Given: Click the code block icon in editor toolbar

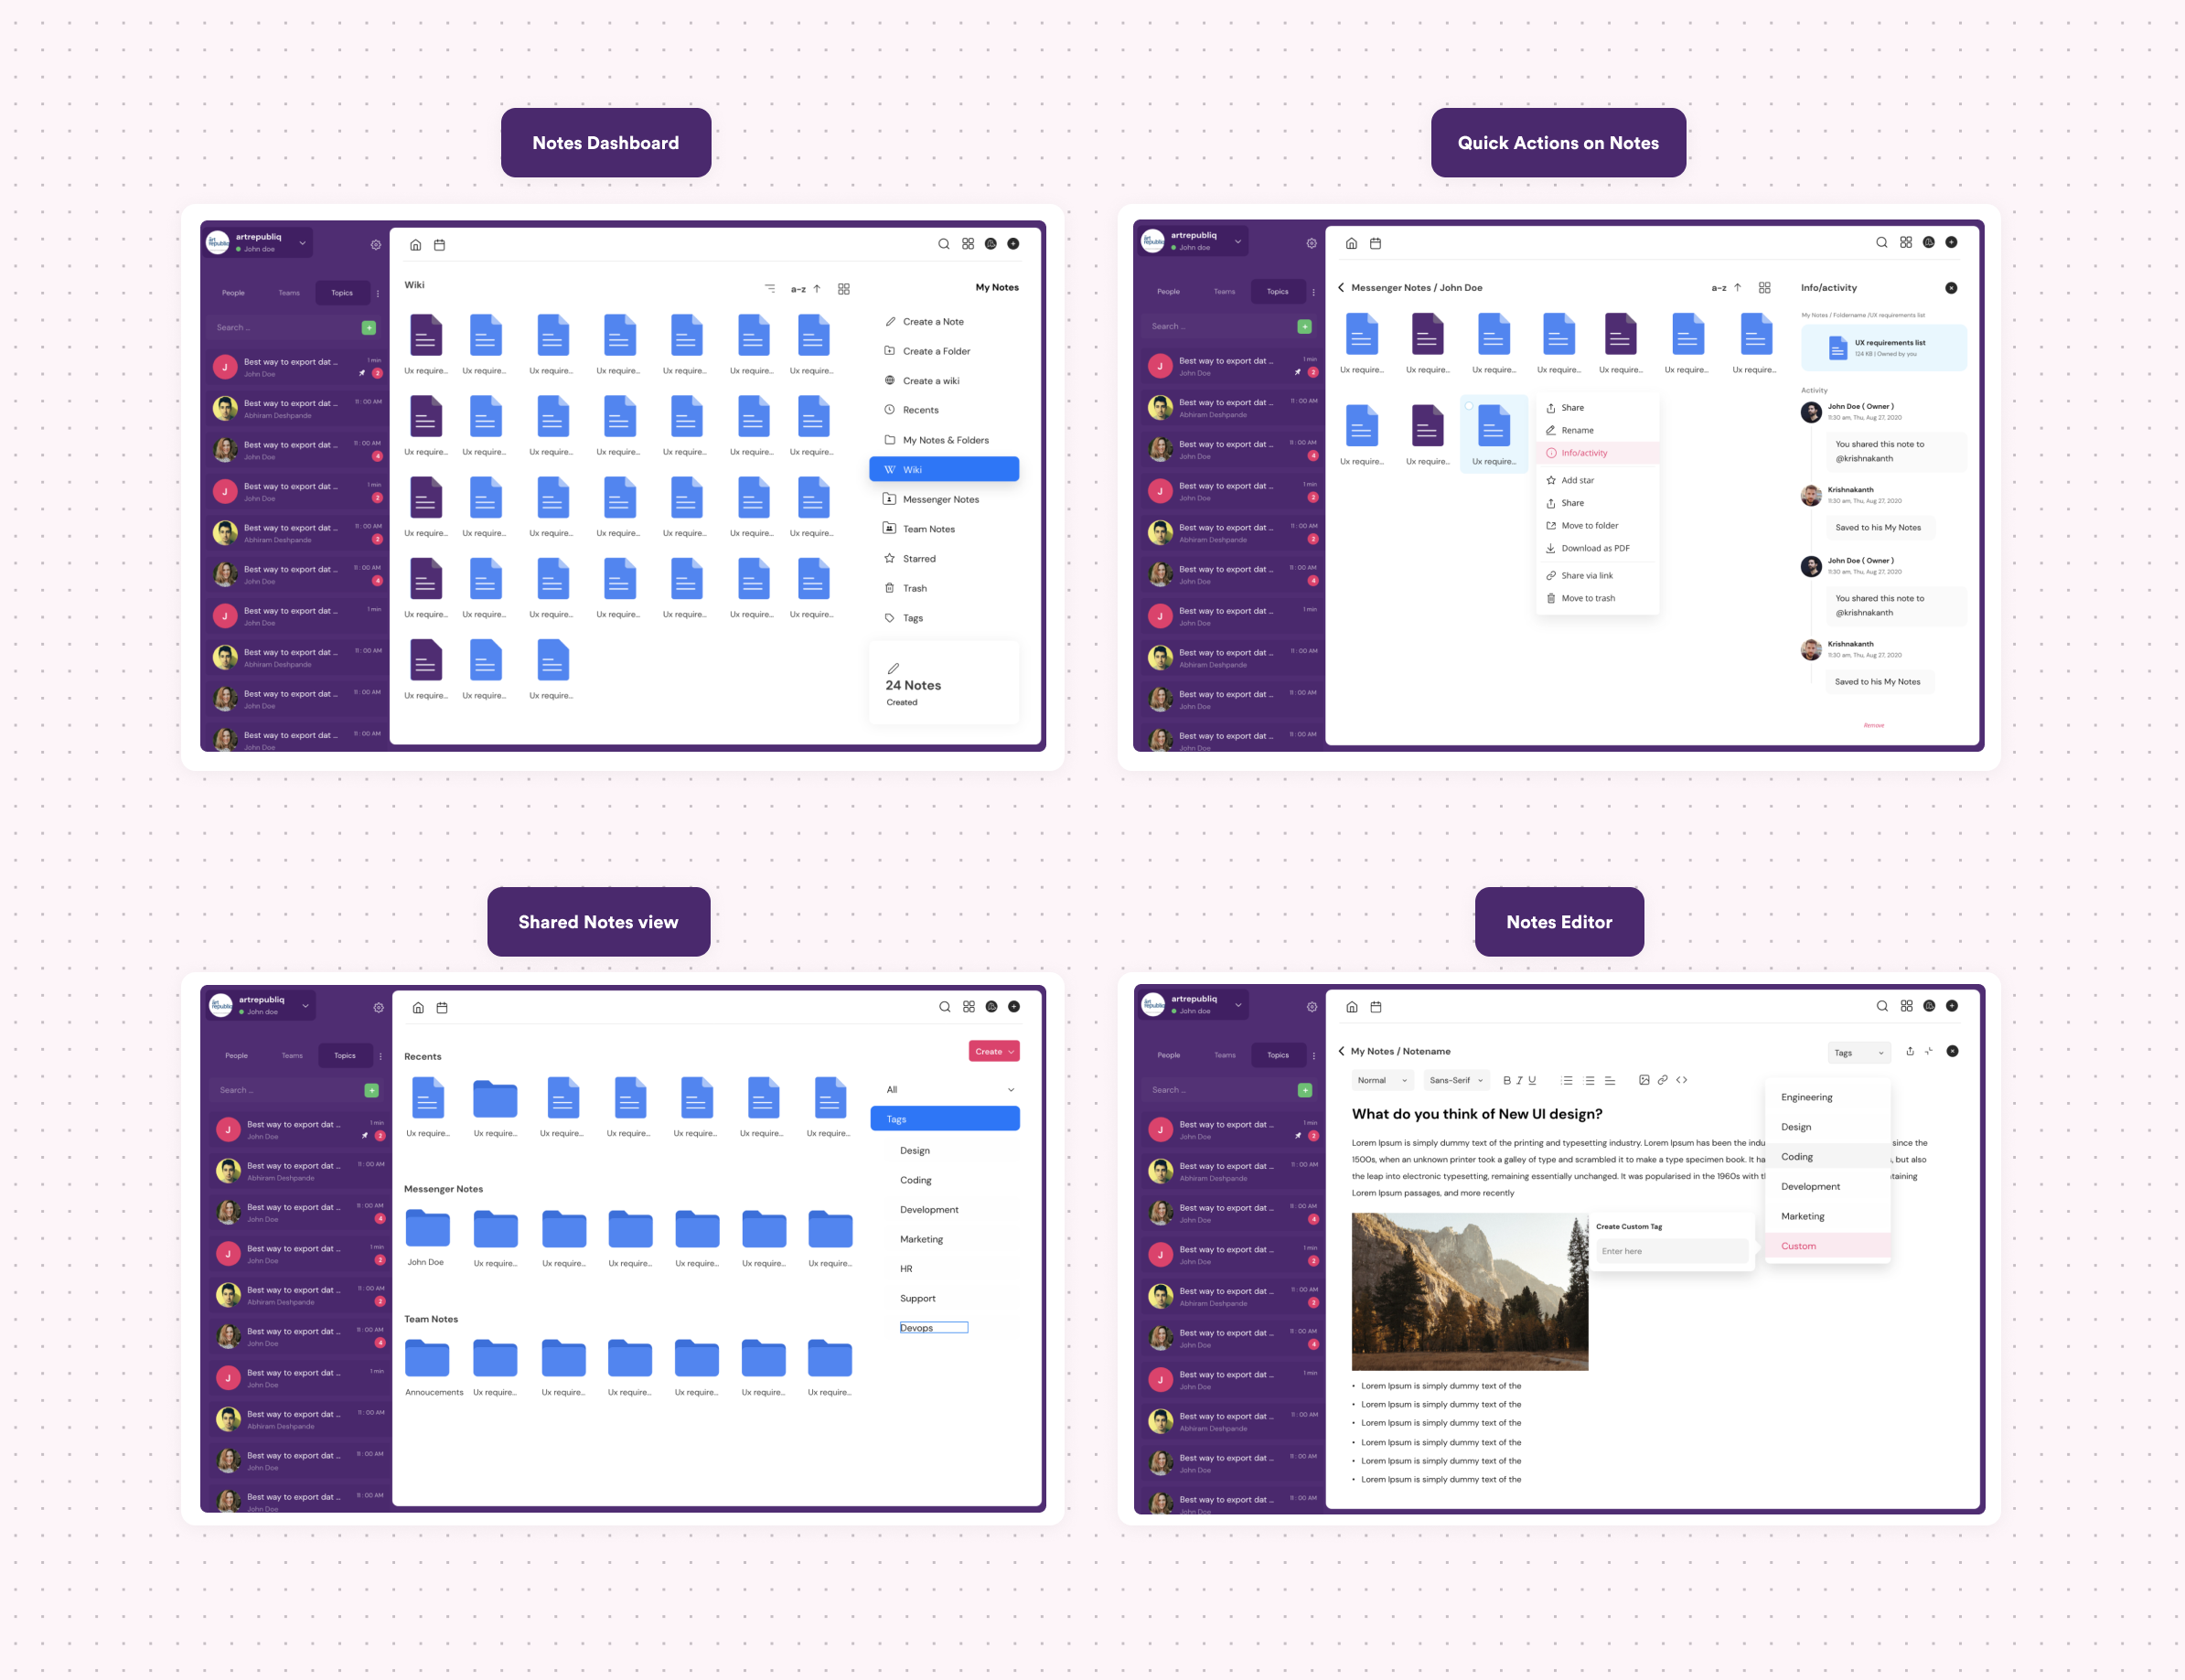Looking at the screenshot, I should [x=1682, y=1080].
